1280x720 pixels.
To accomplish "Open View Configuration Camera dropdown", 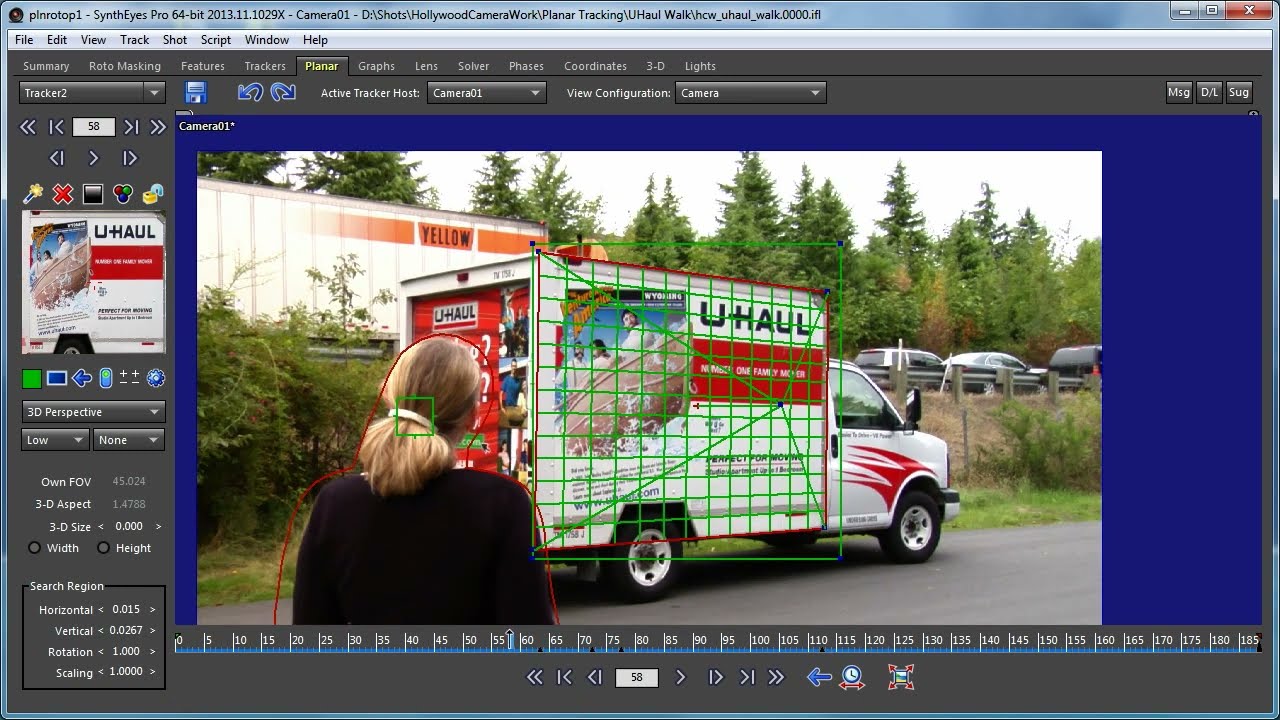I will [750, 93].
